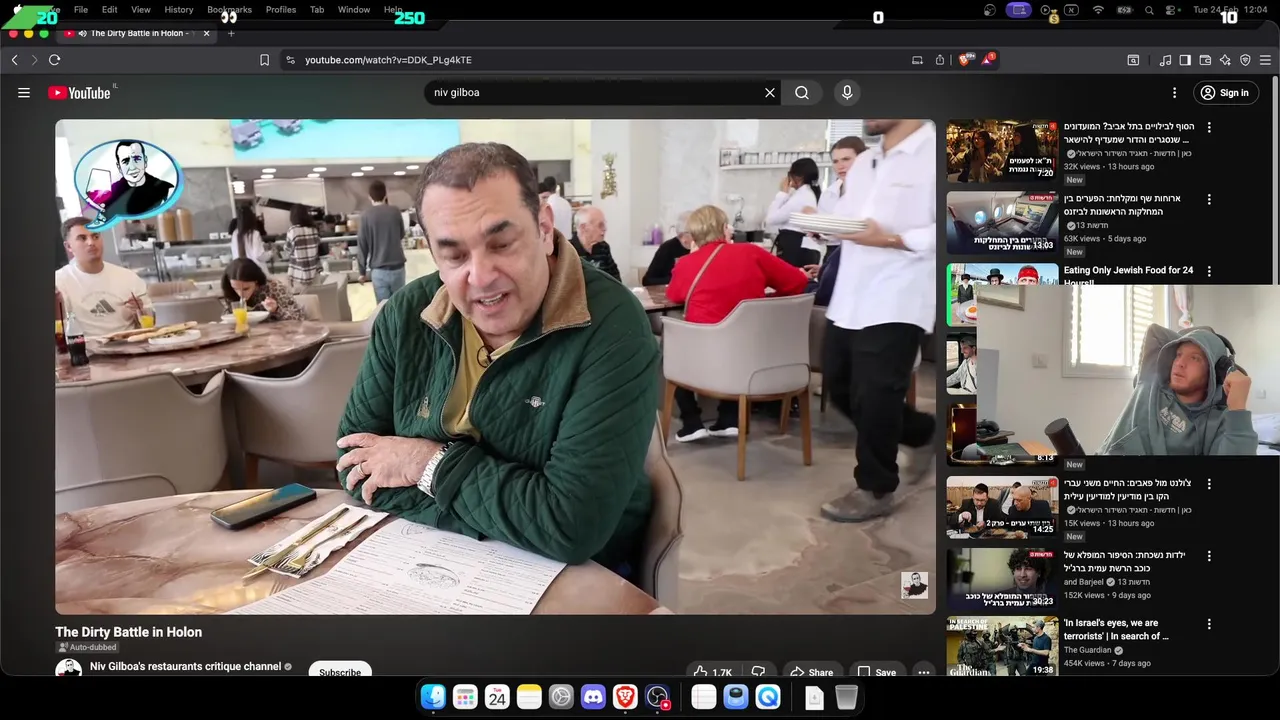This screenshot has width=1280, height=720.
Task: Toggle the Brave sidebar panel
Action: [1185, 60]
